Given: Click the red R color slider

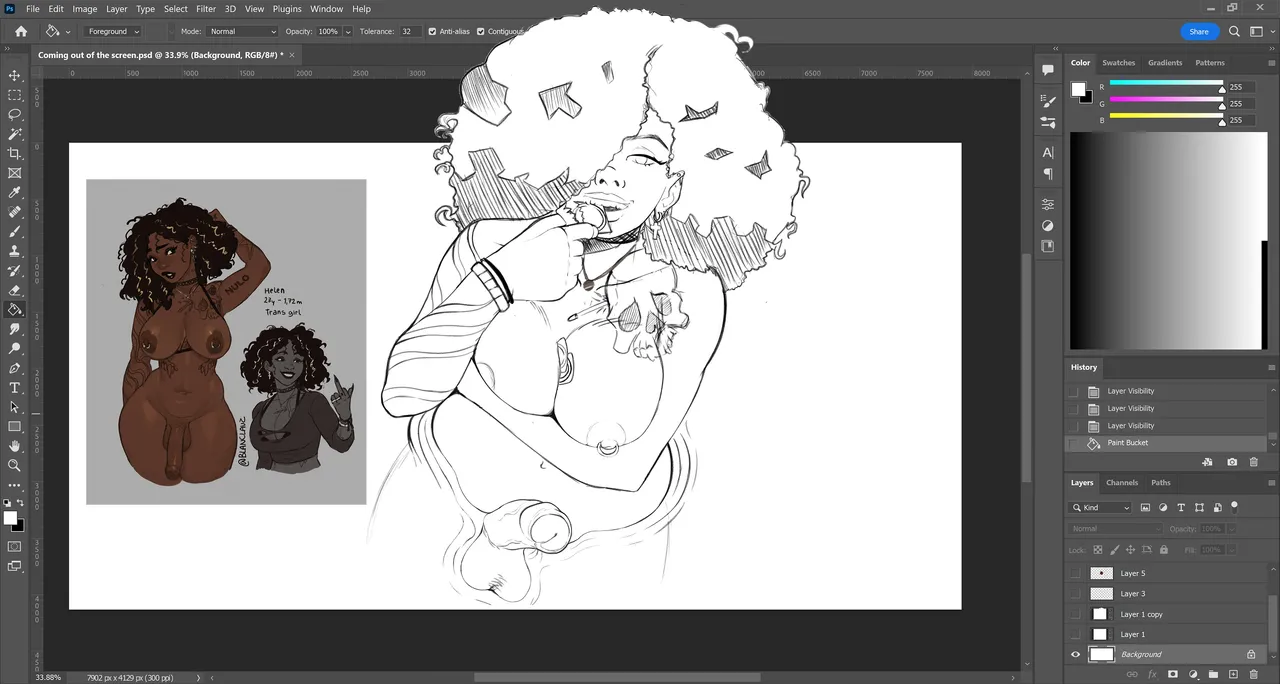Looking at the screenshot, I should (x=1166, y=84).
